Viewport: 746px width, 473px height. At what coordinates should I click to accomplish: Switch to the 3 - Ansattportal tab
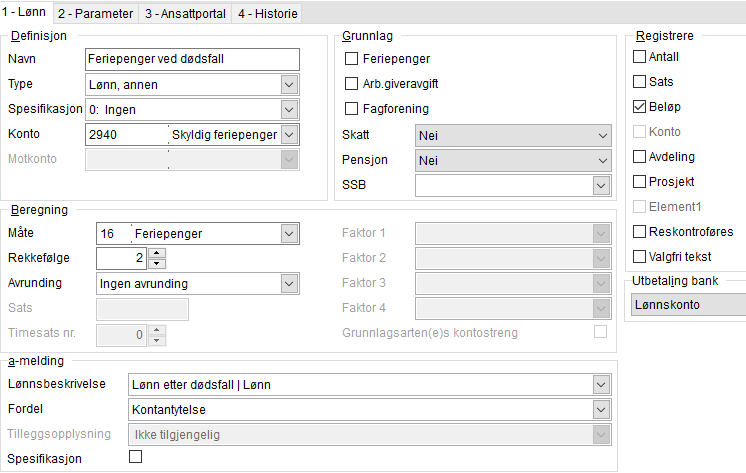click(x=186, y=14)
